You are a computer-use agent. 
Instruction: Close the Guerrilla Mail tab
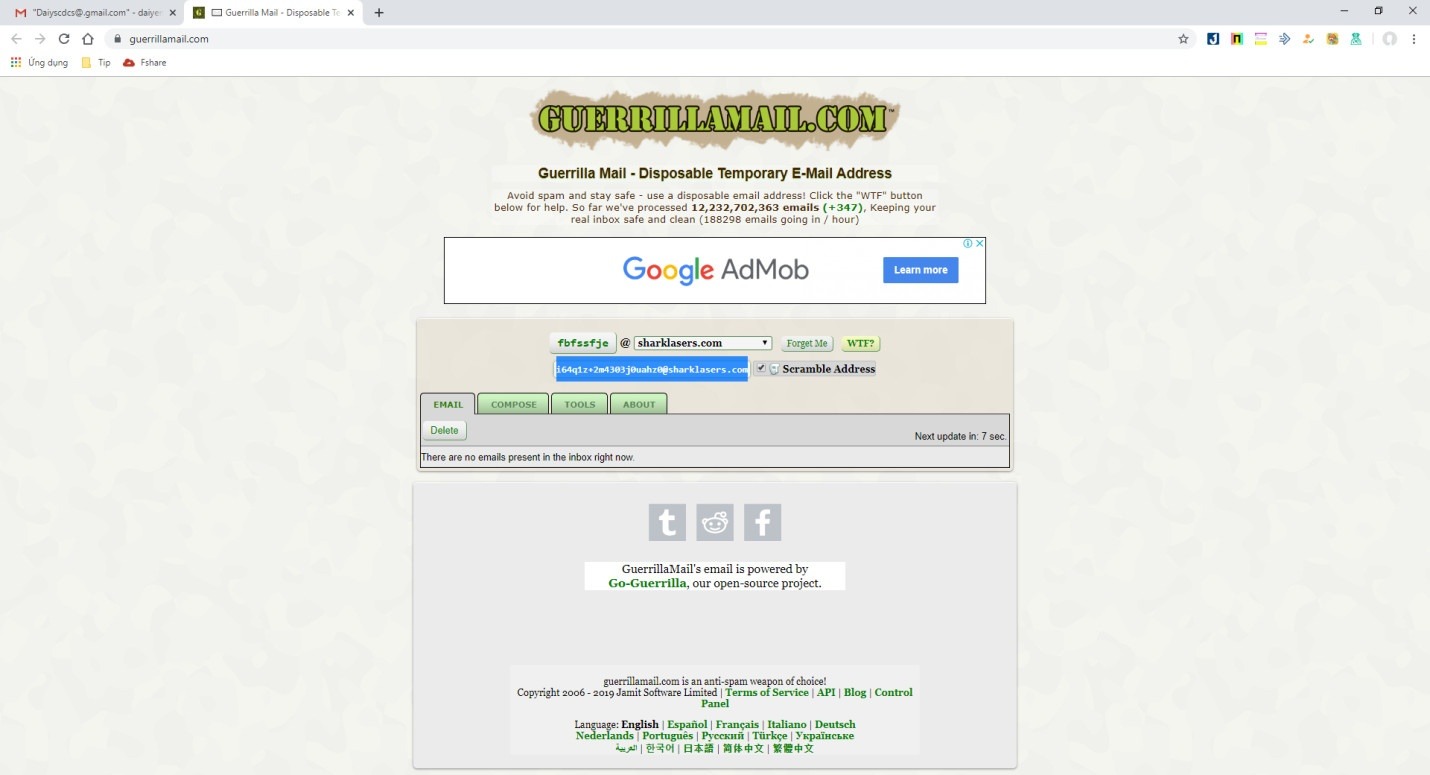coord(351,13)
